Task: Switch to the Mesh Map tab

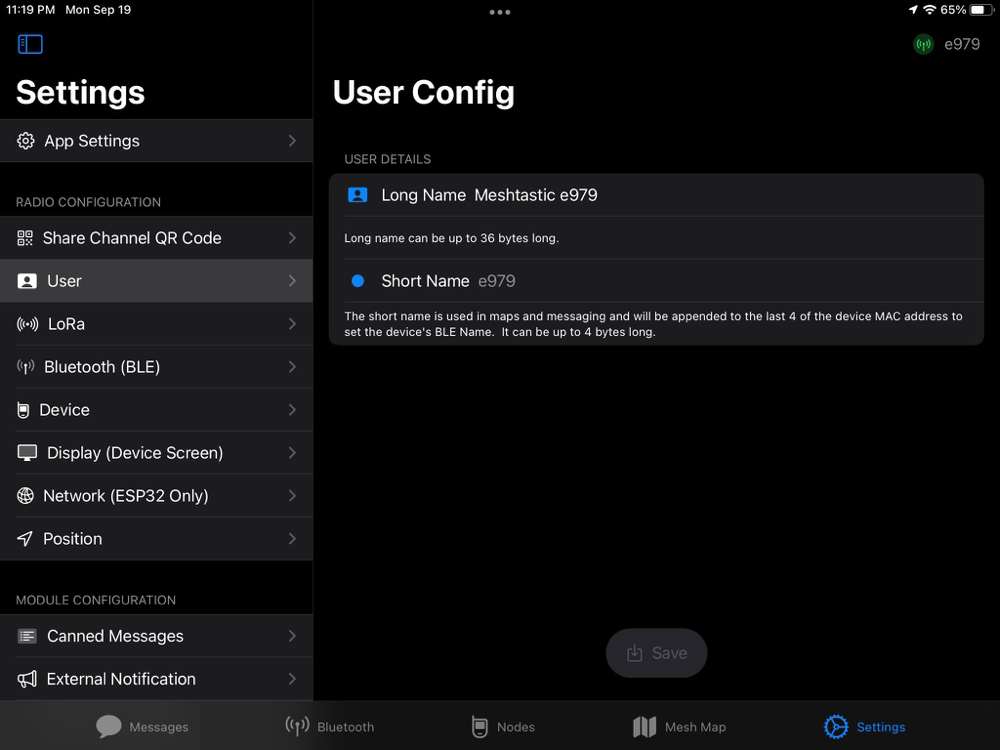Action: pos(679,726)
